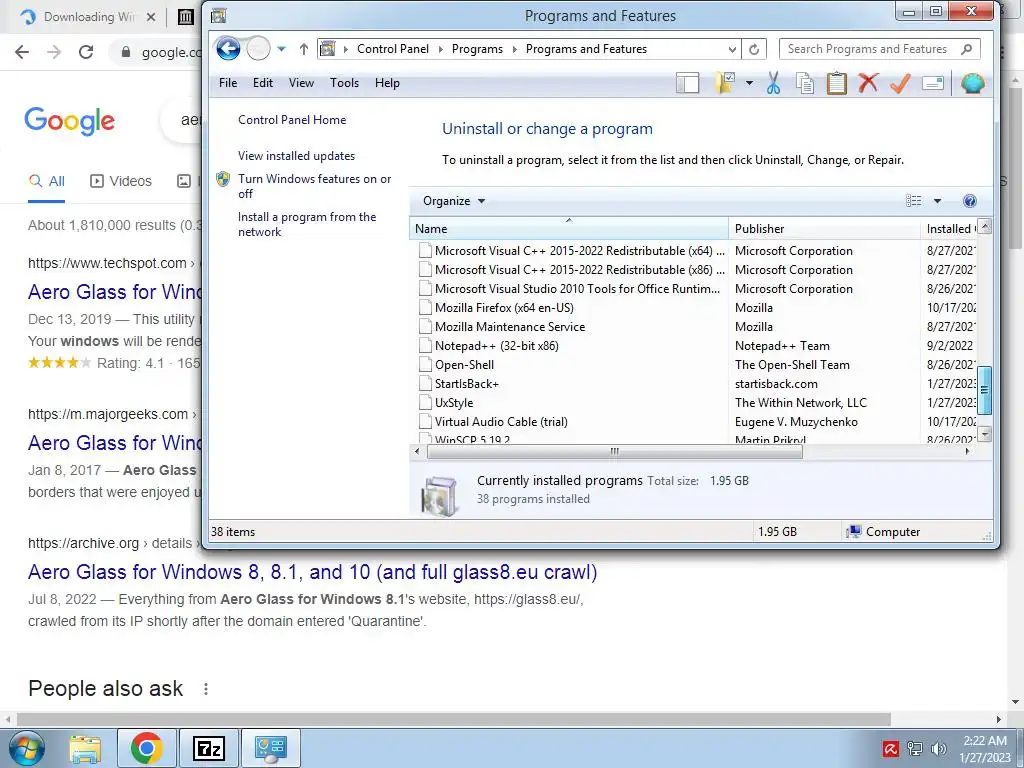Image resolution: width=1024 pixels, height=768 pixels.
Task: Expand the arrow after Control Panel breadcrumb
Action: point(440,49)
